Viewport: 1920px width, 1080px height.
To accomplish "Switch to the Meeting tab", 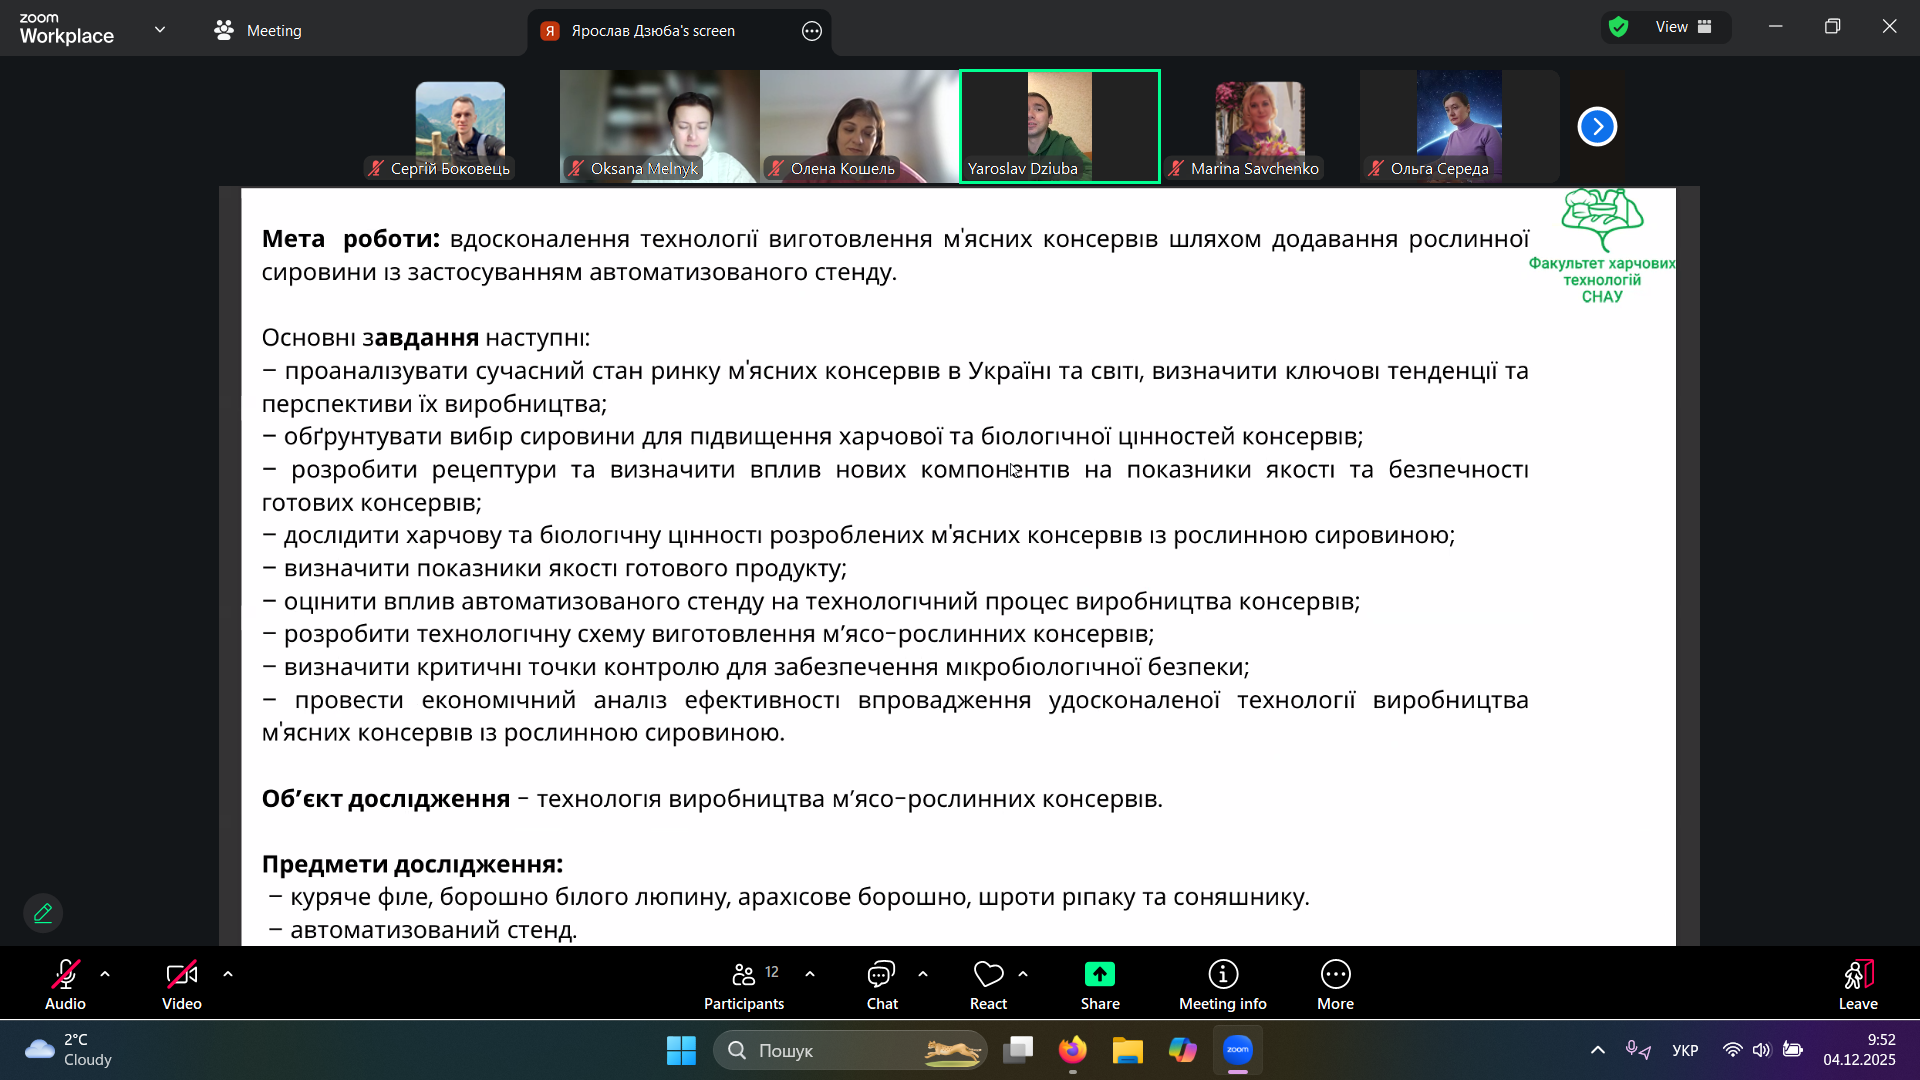I will coord(258,31).
